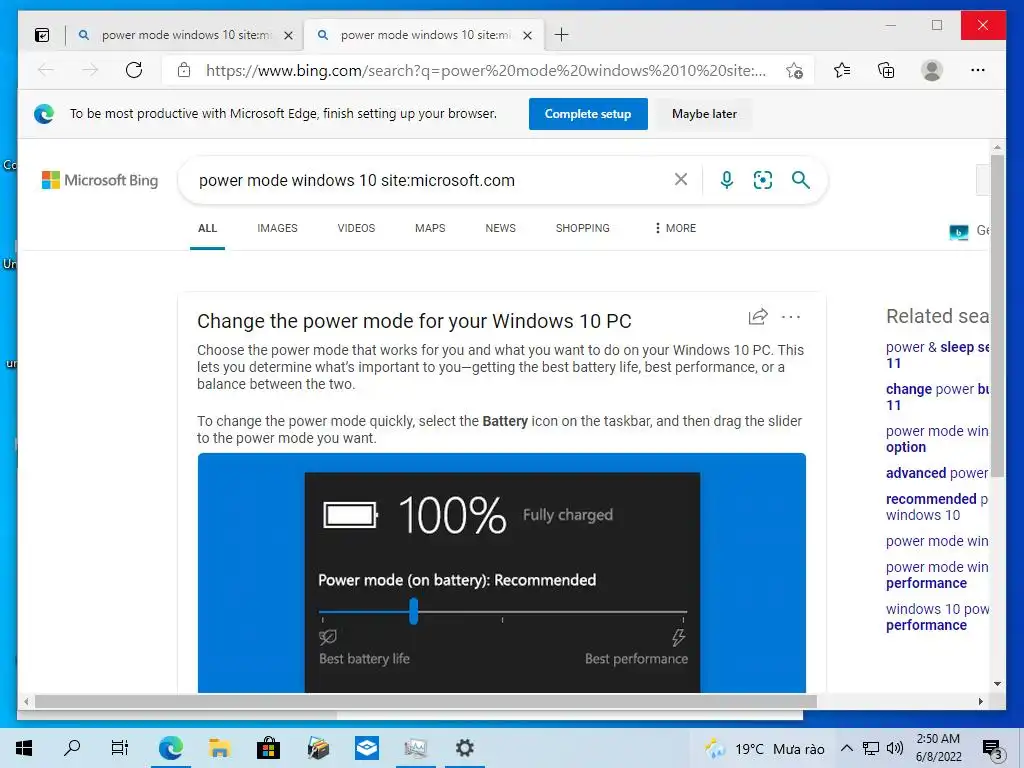Dismiss with Maybe later button
The image size is (1024, 768).
click(704, 114)
